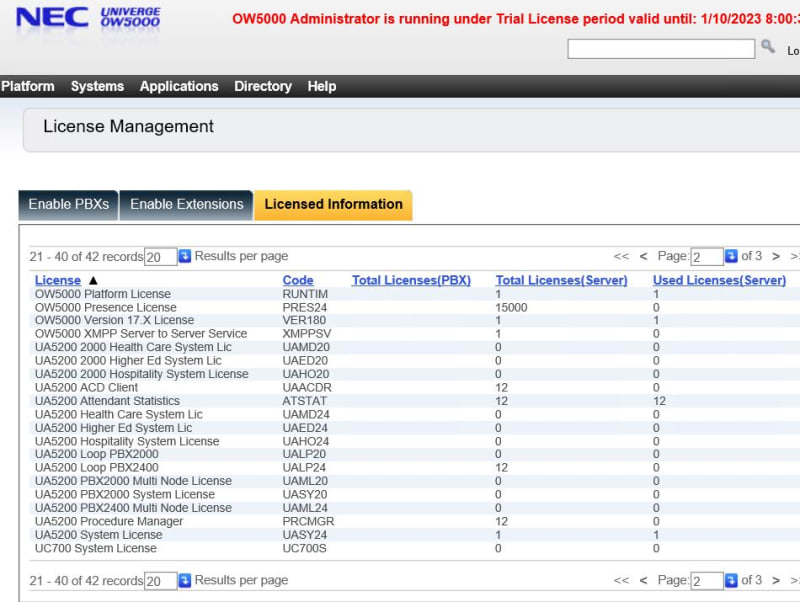Click the search text box
This screenshot has height=602, width=800.
tap(661, 49)
